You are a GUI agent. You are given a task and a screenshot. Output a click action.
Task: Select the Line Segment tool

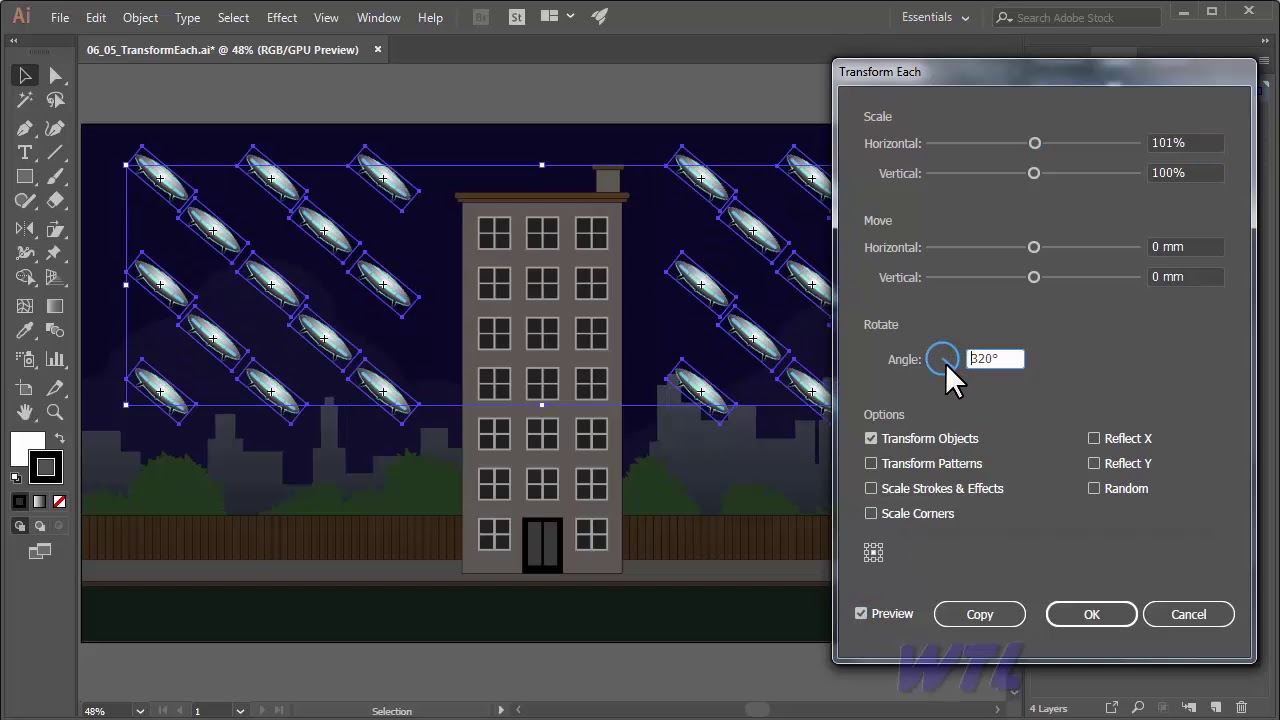click(x=55, y=152)
